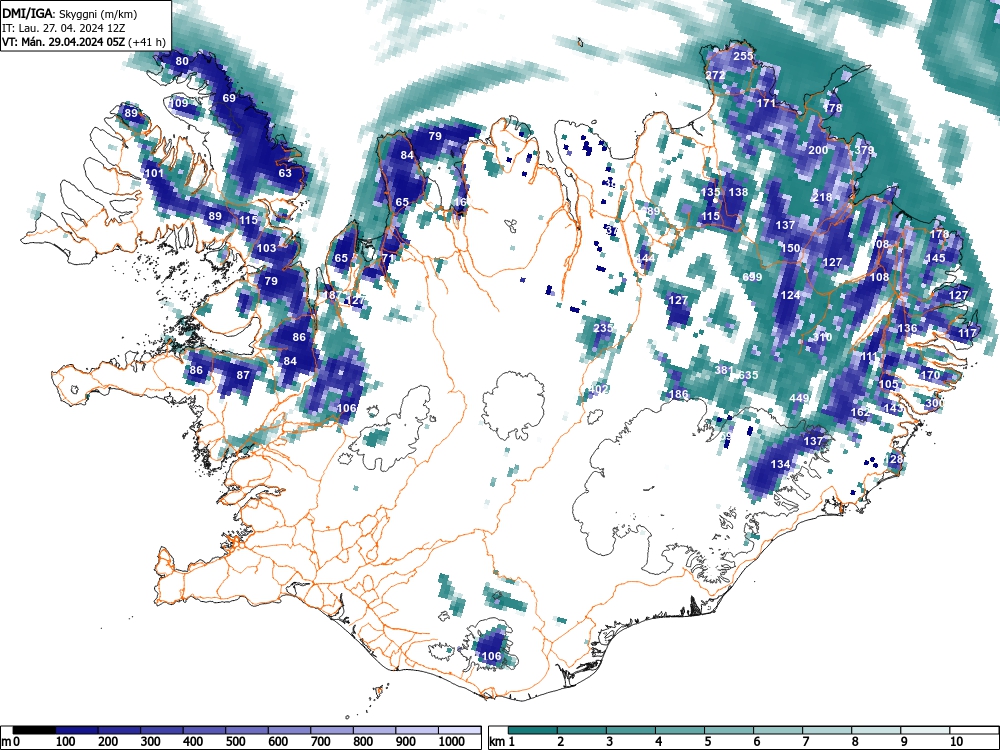Click the map value 136
The width and height of the screenshot is (1000, 750).
pyautogui.click(x=907, y=328)
